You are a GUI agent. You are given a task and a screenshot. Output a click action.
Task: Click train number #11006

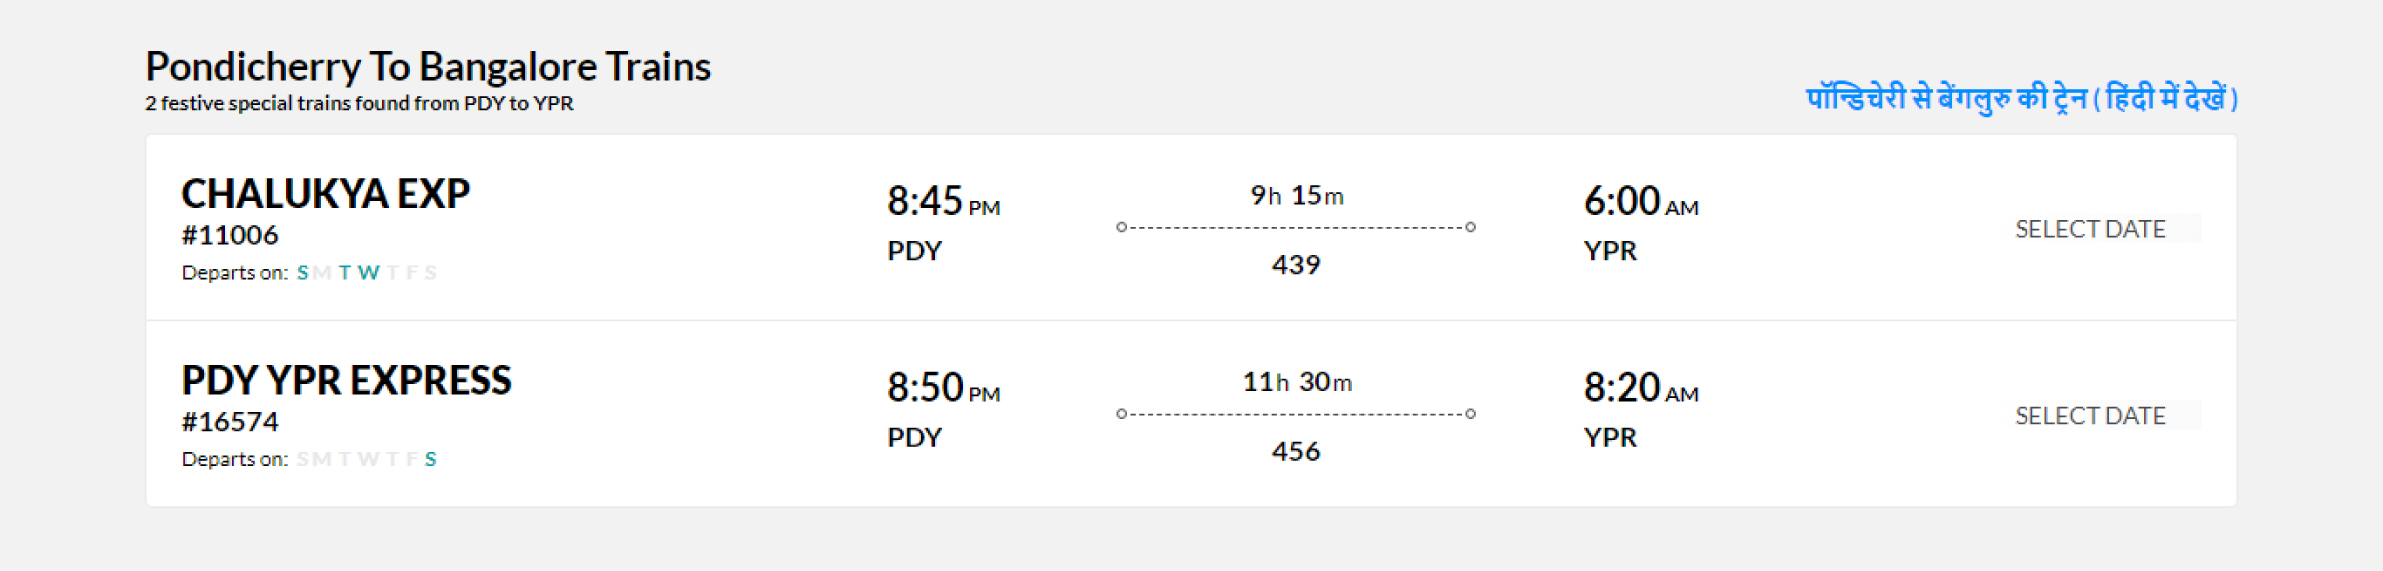coord(230,235)
